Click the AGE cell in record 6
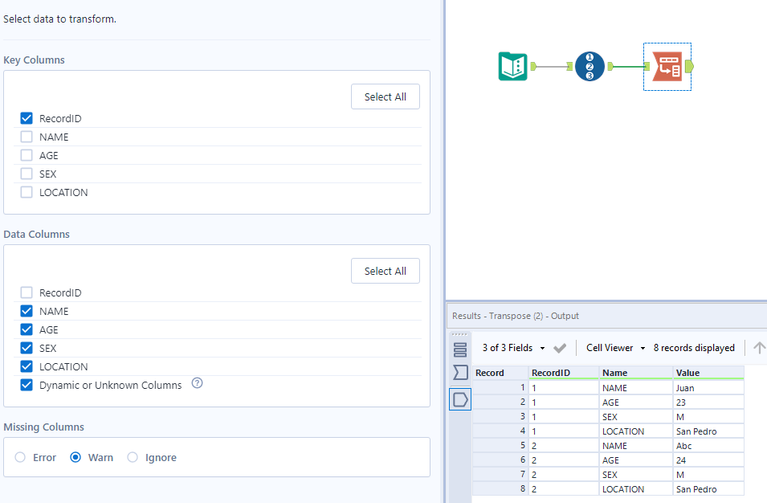Image resolution: width=767 pixels, height=503 pixels. click(x=635, y=460)
